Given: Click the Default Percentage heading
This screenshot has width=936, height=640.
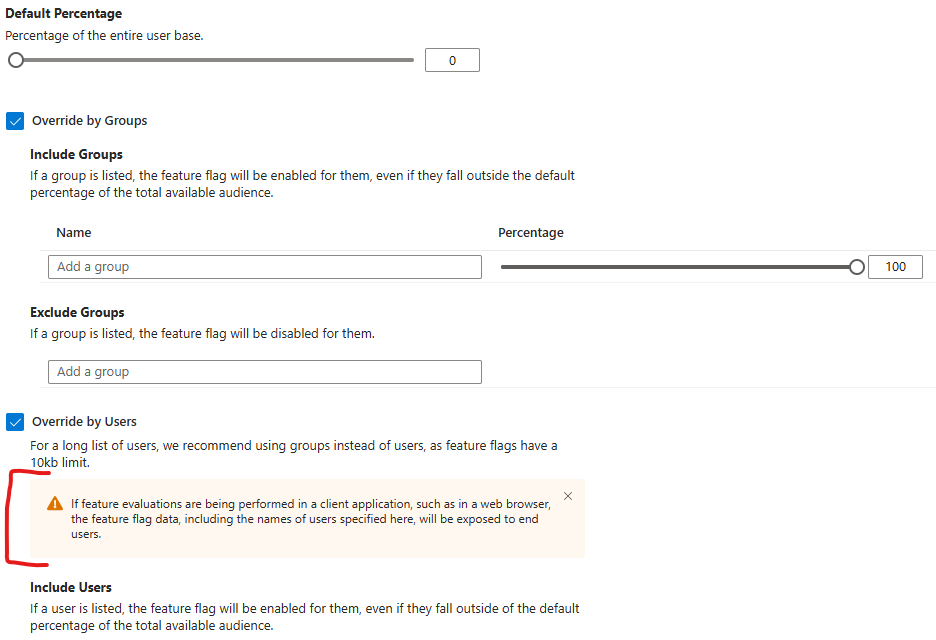Looking at the screenshot, I should point(63,13).
